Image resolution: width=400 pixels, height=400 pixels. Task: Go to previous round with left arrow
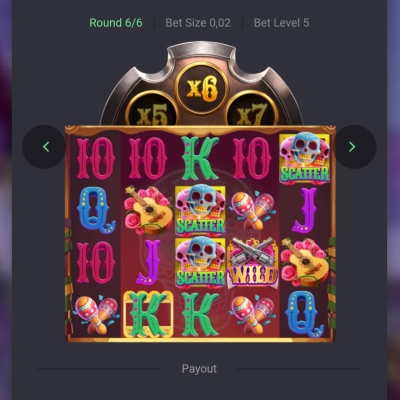point(44,147)
